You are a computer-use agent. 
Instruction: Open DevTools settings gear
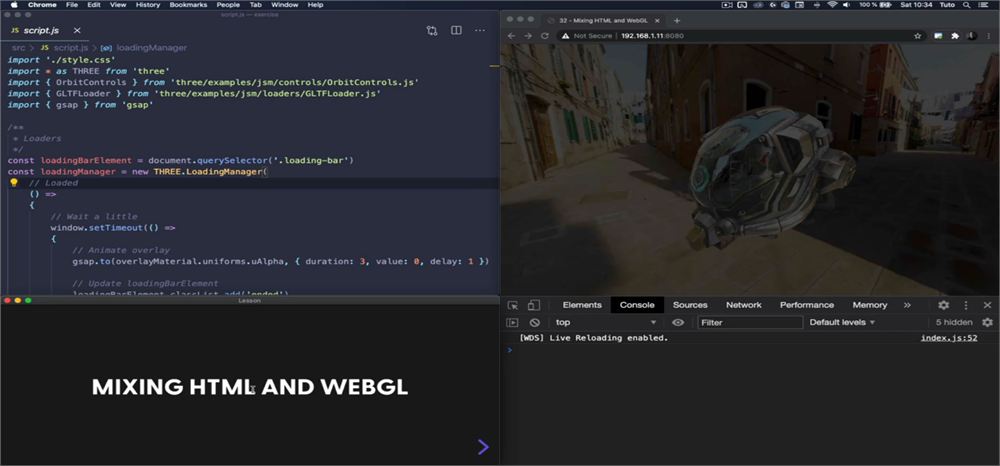tap(943, 305)
